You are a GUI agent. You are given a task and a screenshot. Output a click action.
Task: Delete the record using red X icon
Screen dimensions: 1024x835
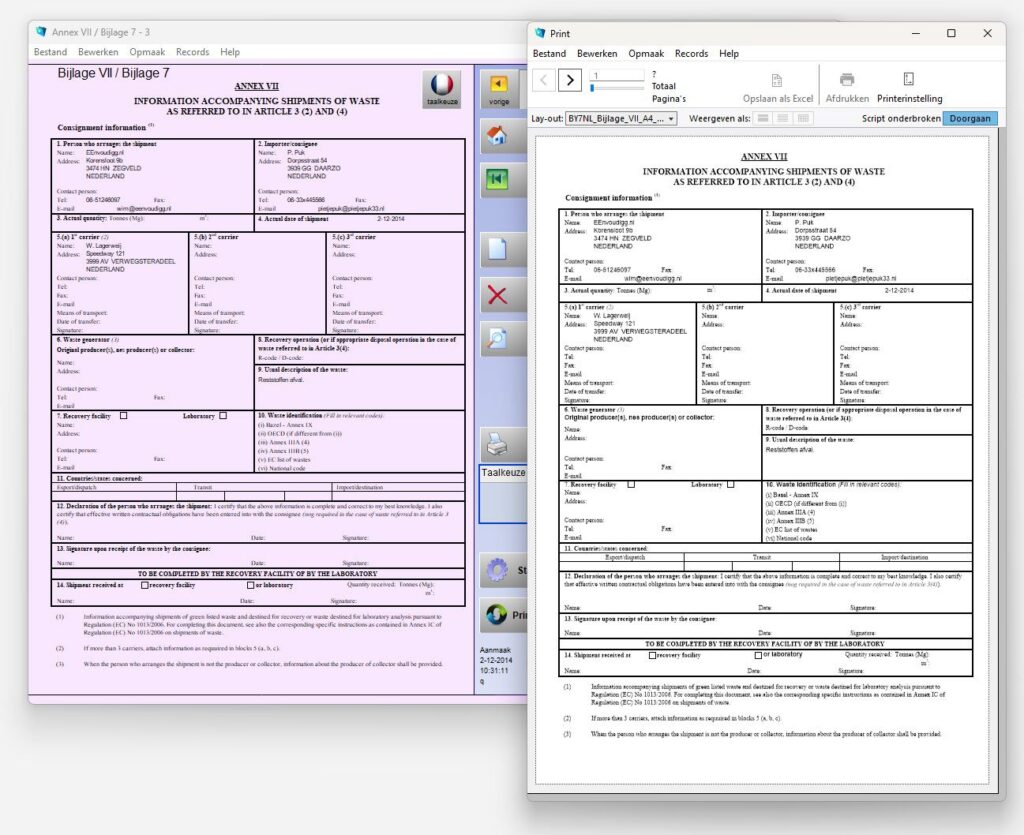pos(499,295)
